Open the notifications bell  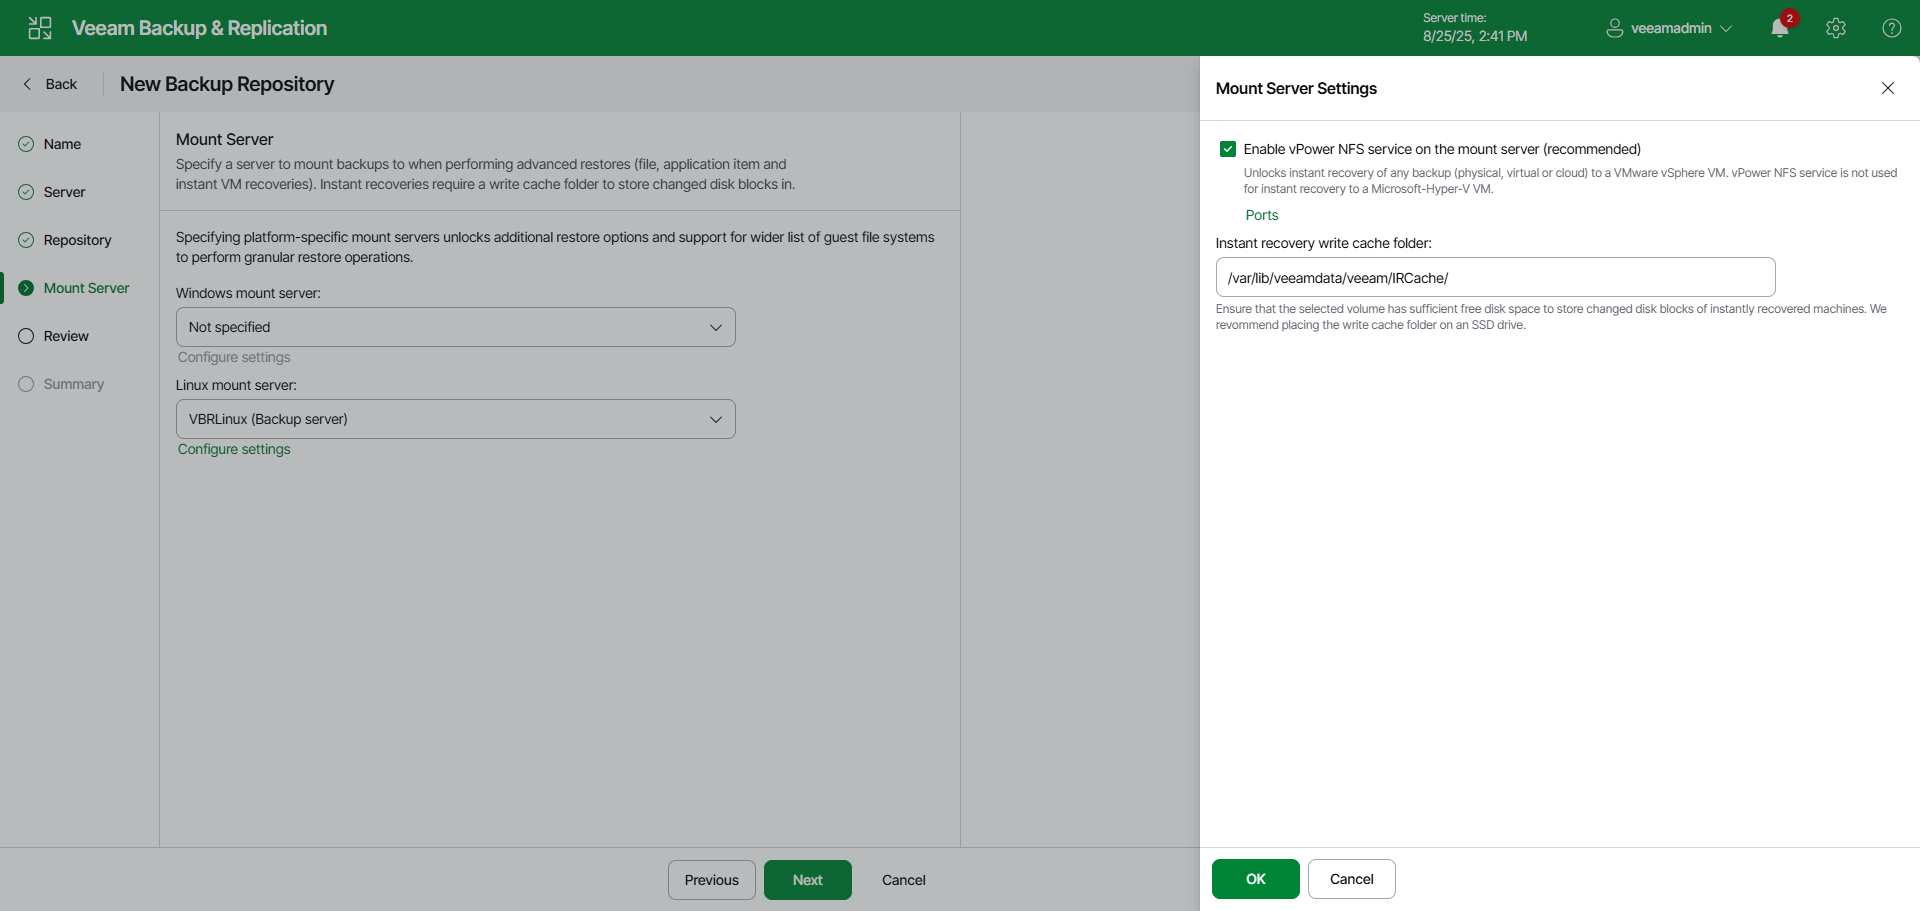coord(1780,28)
